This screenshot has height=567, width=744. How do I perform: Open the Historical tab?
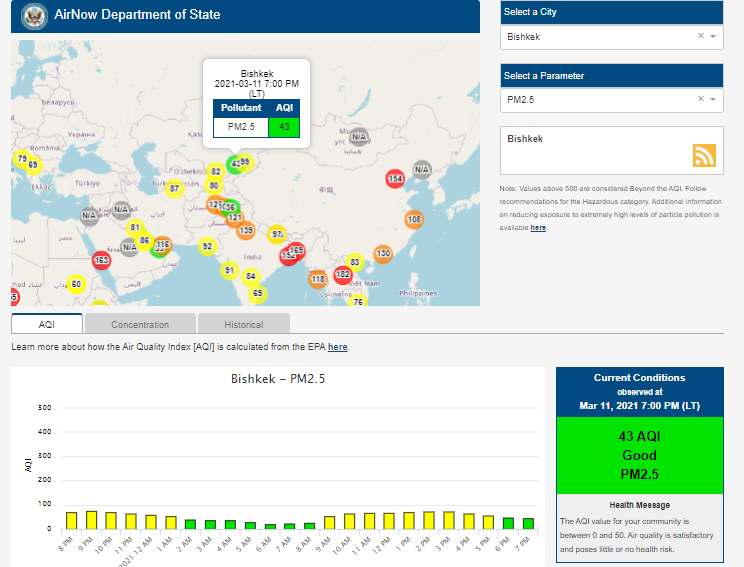click(x=243, y=324)
